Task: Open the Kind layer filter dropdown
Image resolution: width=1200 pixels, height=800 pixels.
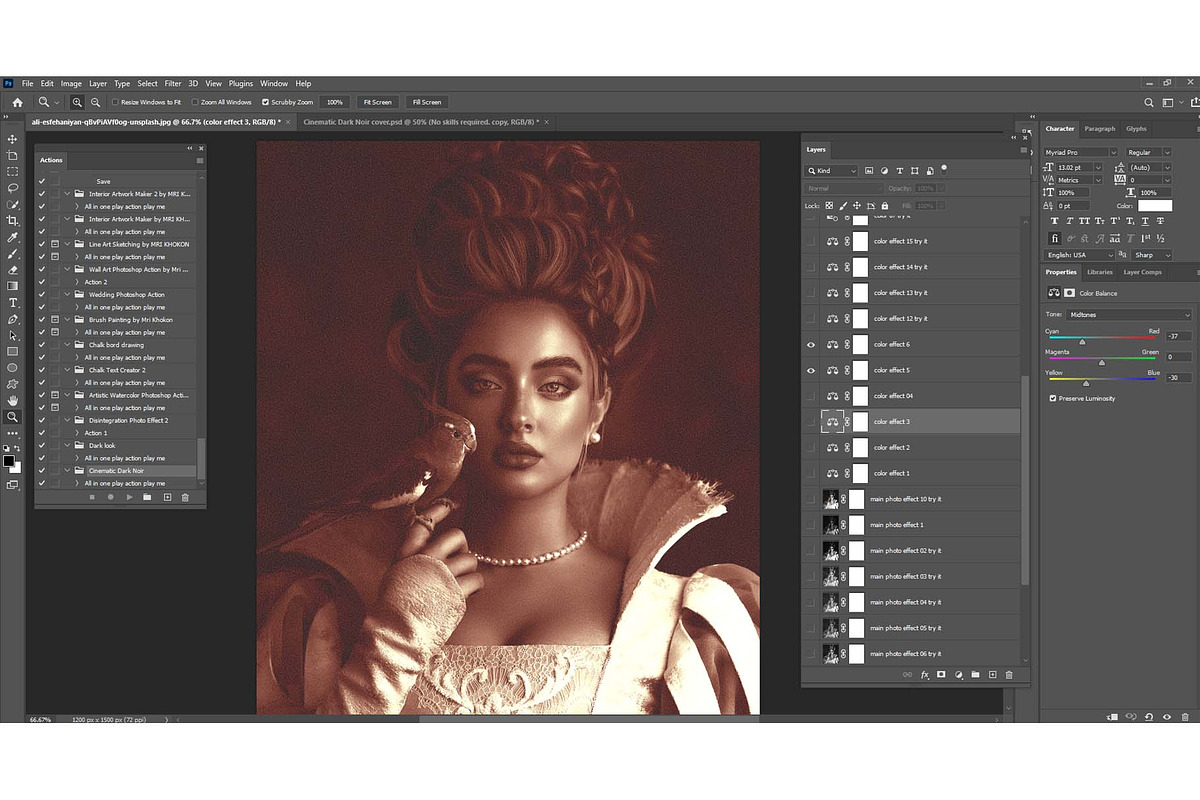Action: point(832,171)
